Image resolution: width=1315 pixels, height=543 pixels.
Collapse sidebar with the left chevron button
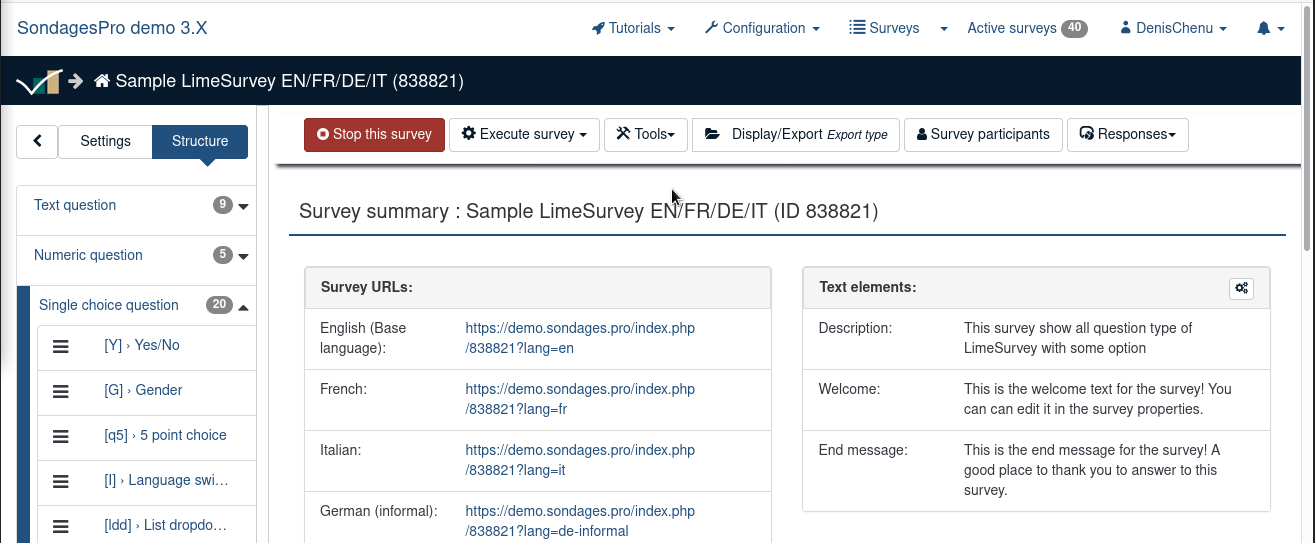click(37, 142)
